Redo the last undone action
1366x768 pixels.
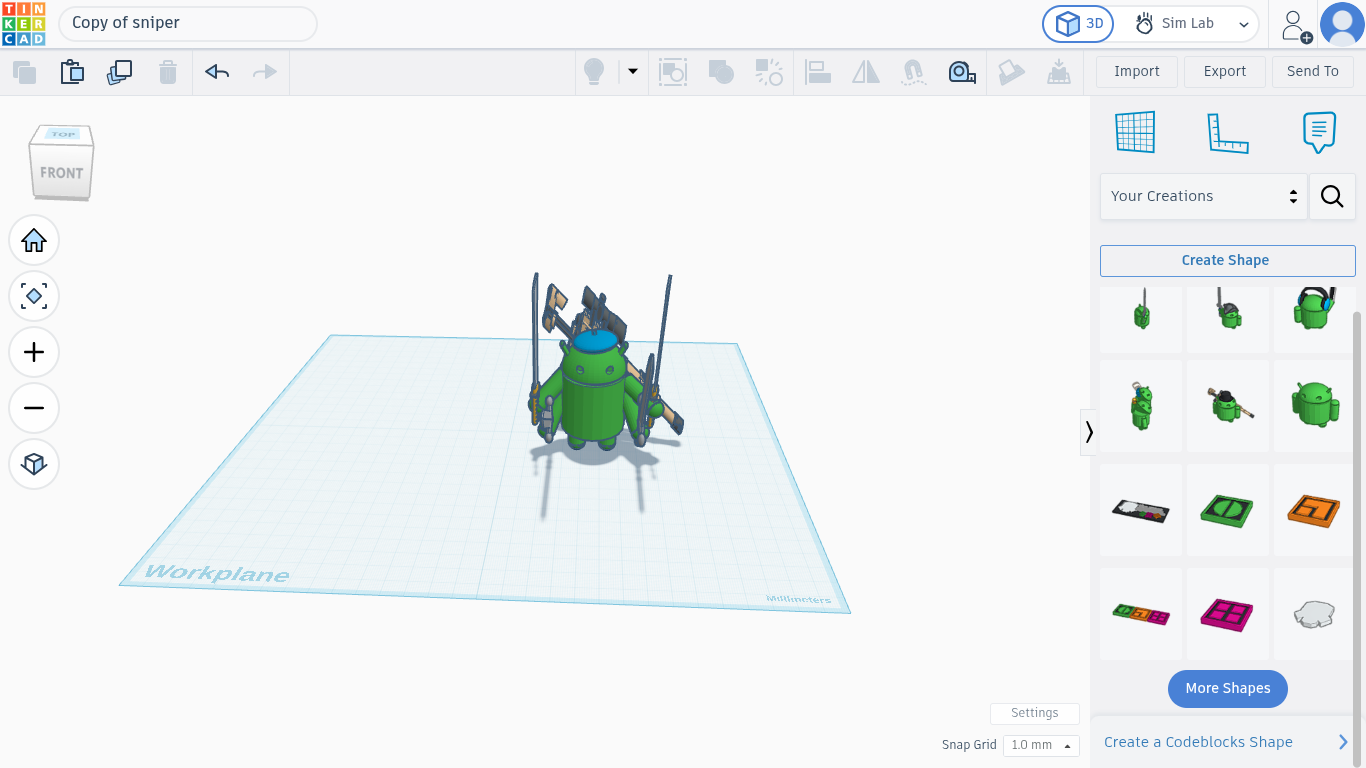pyautogui.click(x=265, y=72)
